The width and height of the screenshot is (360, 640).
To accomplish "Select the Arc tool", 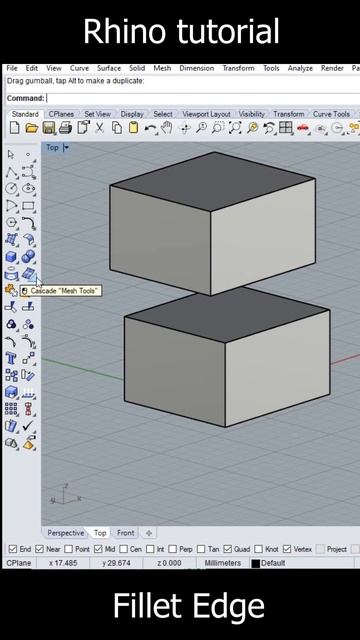I will point(11,206).
